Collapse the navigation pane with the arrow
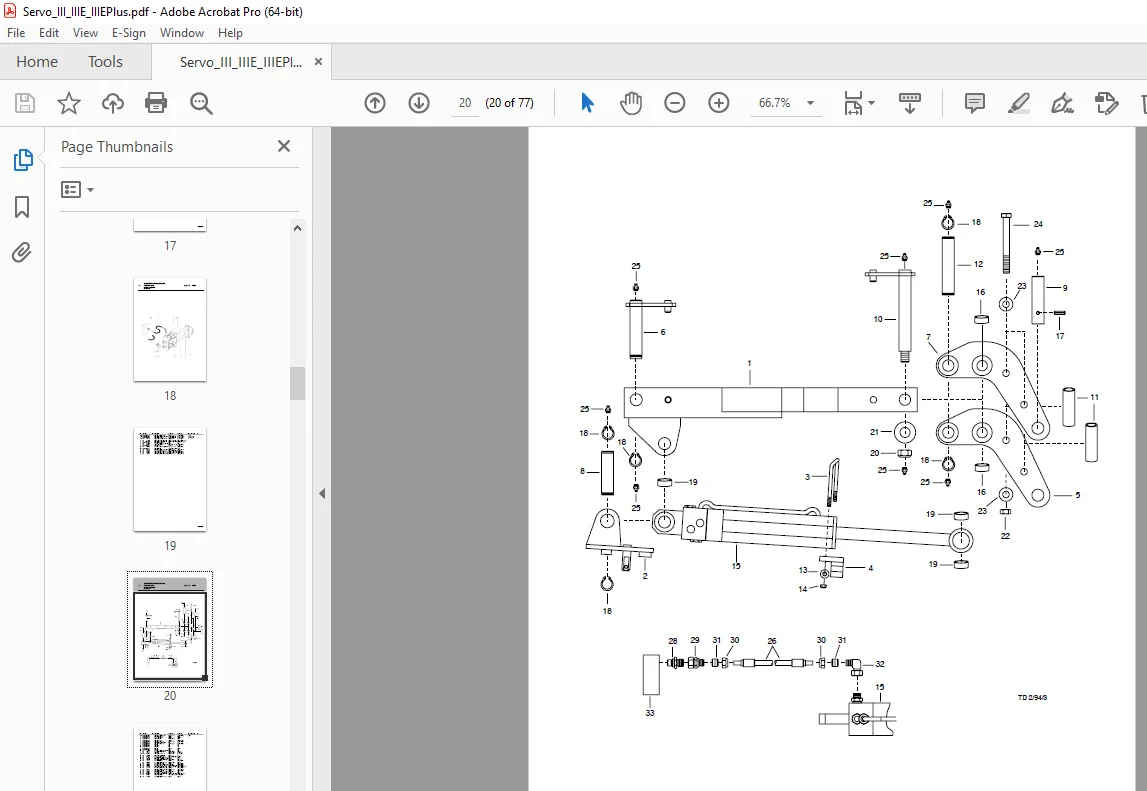Screen dimensions: 1147x791 point(322,494)
